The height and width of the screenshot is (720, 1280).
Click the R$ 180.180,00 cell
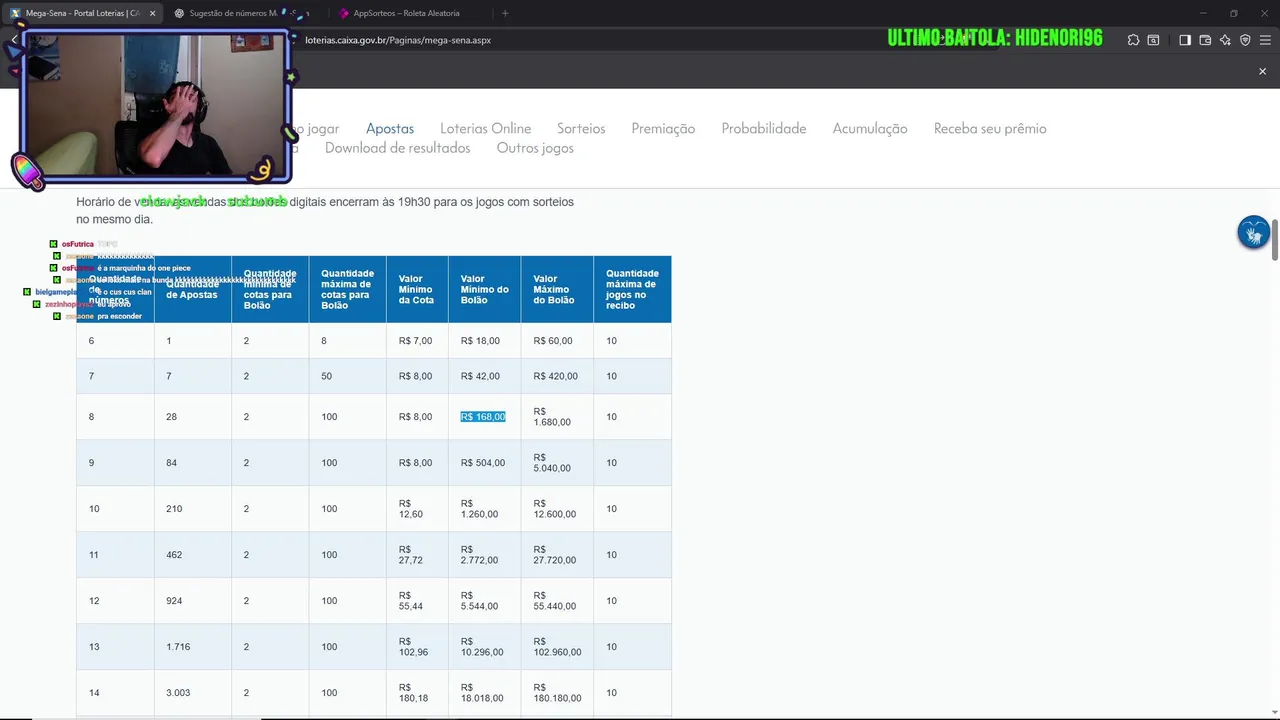point(557,693)
